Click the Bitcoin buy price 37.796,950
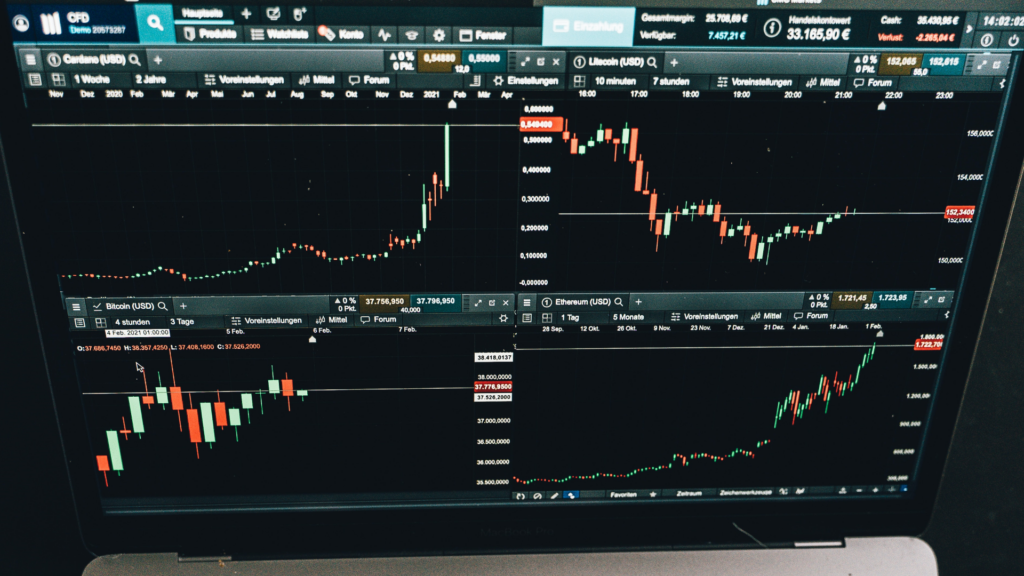Image resolution: width=1024 pixels, height=576 pixels. click(x=436, y=300)
